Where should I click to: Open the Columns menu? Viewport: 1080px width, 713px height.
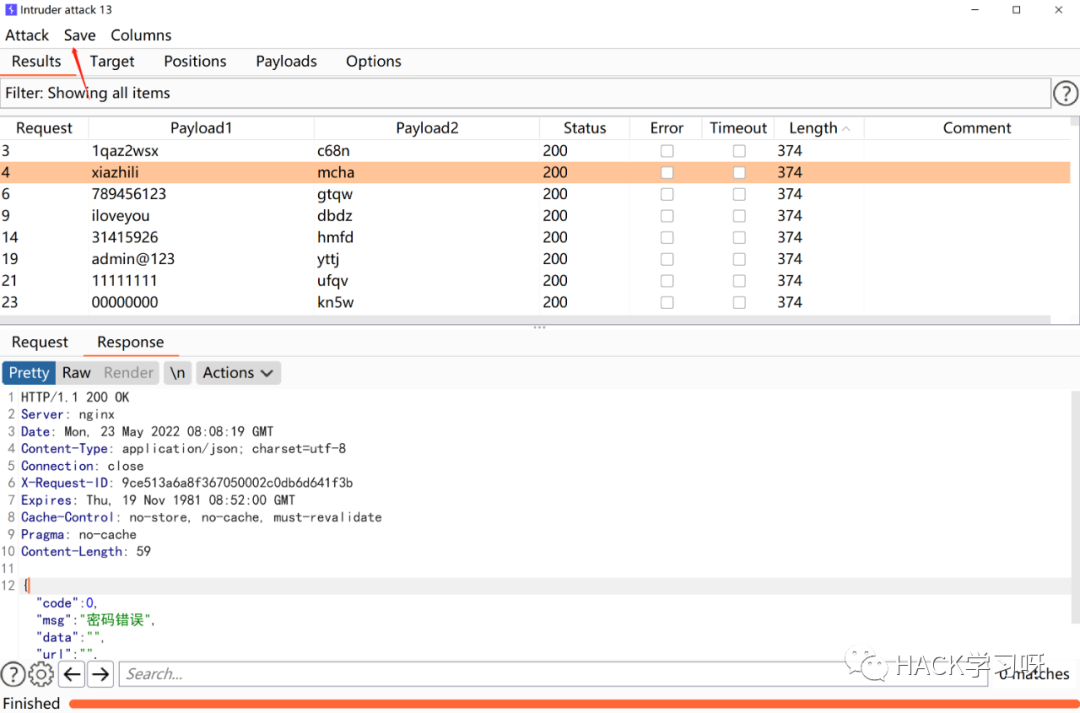click(x=141, y=35)
